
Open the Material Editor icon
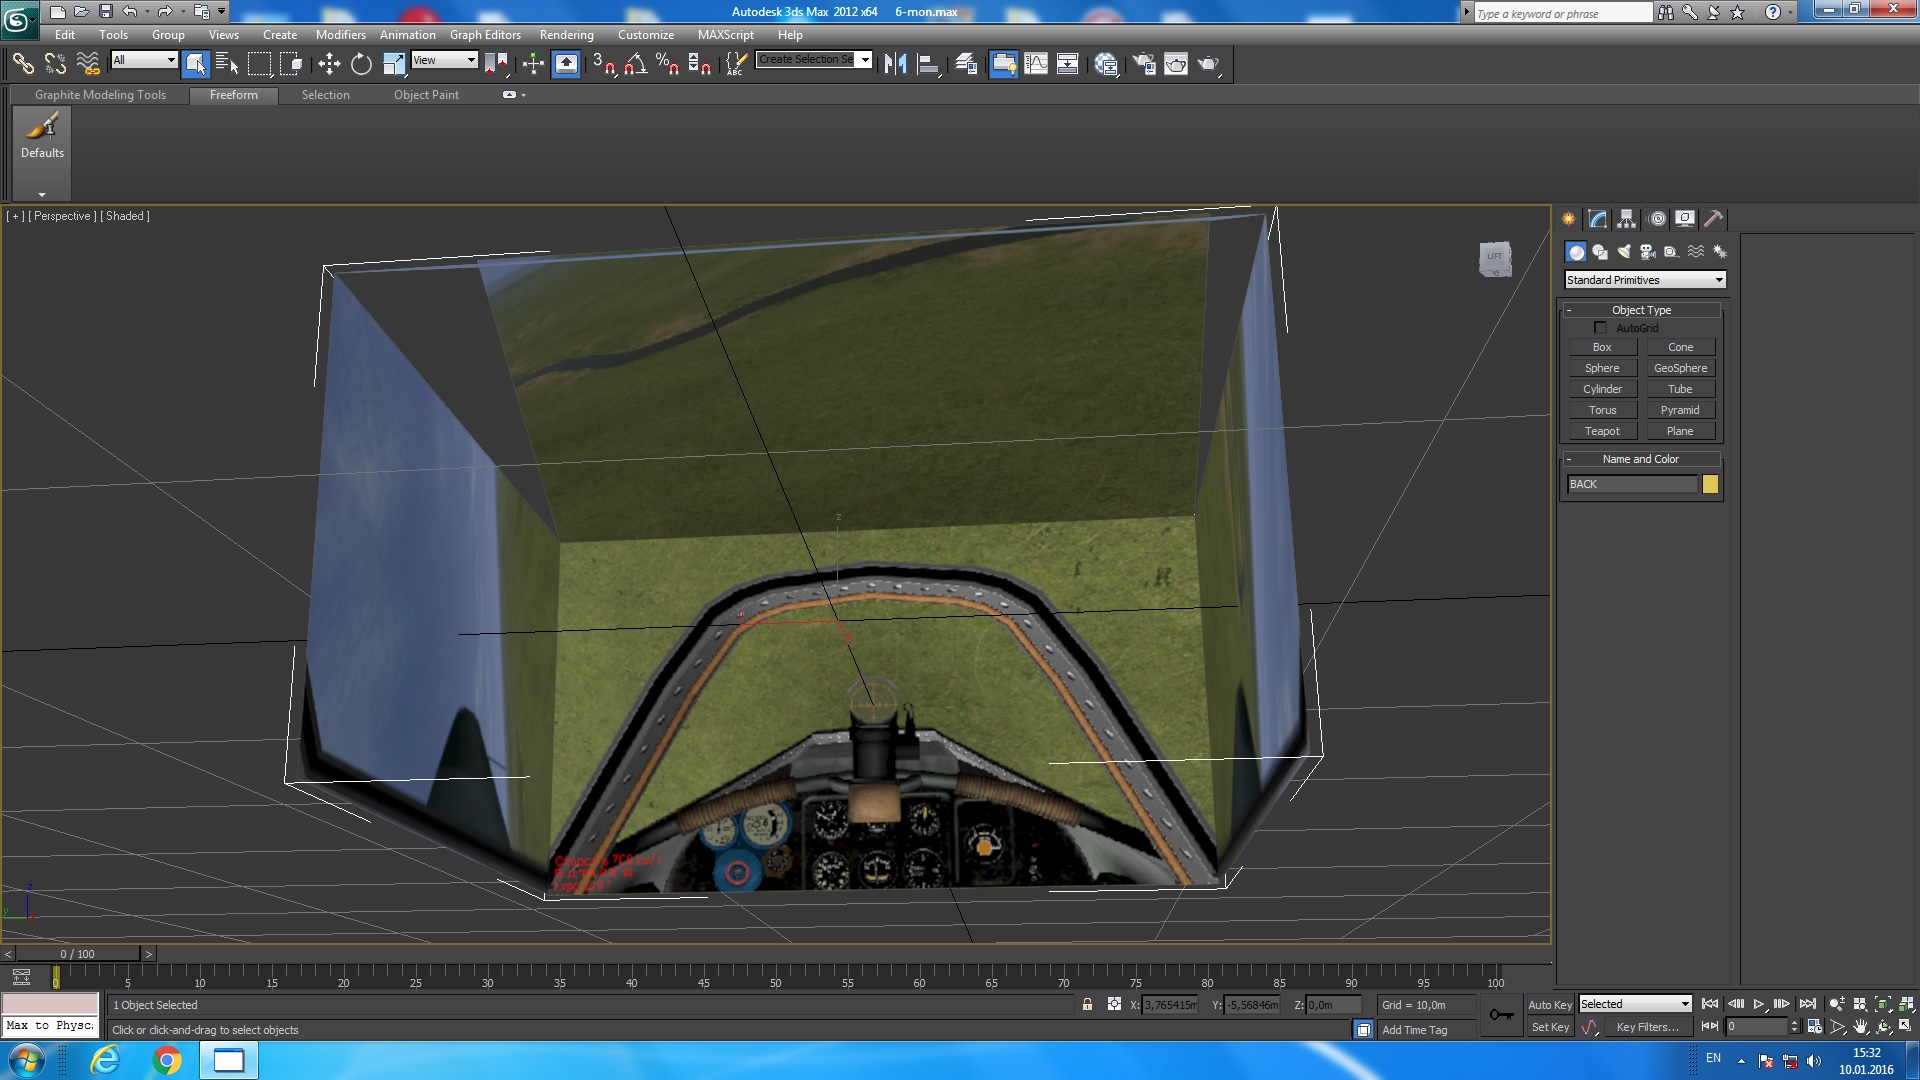pyautogui.click(x=1106, y=64)
